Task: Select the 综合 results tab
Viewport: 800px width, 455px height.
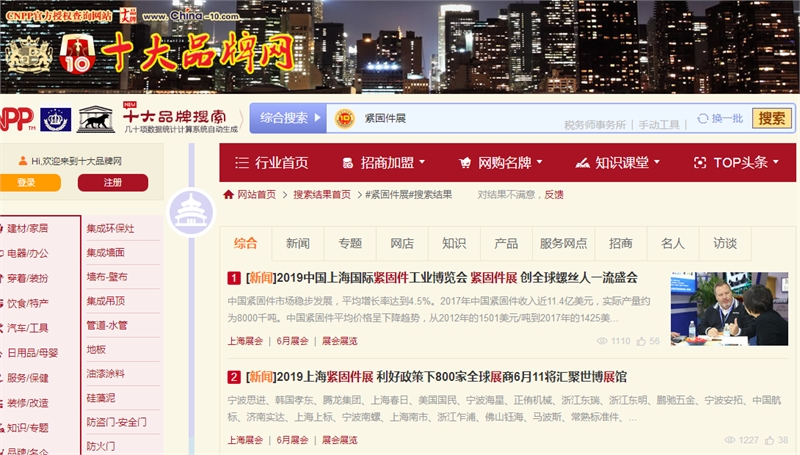Action: pyautogui.click(x=245, y=244)
